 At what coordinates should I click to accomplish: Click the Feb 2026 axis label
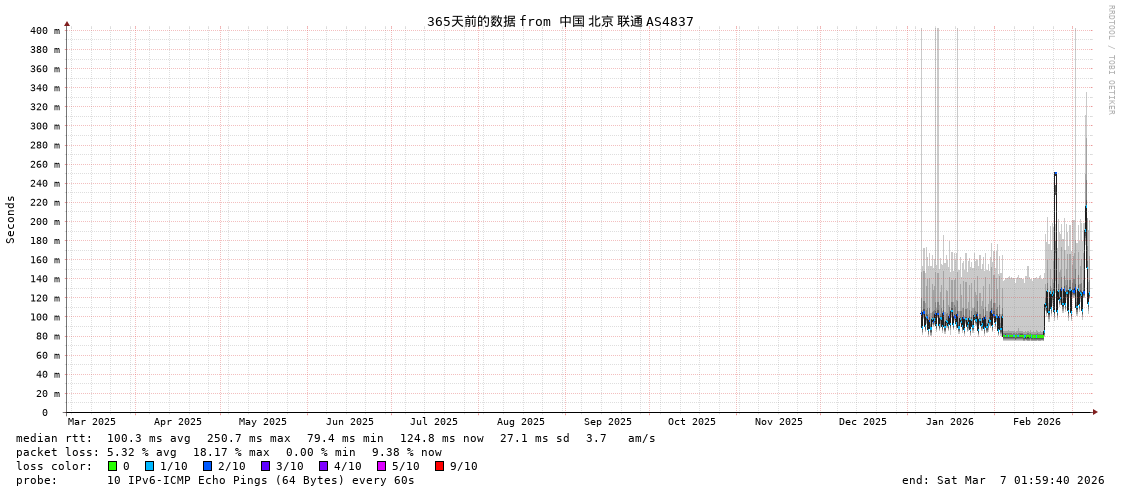click(1037, 422)
